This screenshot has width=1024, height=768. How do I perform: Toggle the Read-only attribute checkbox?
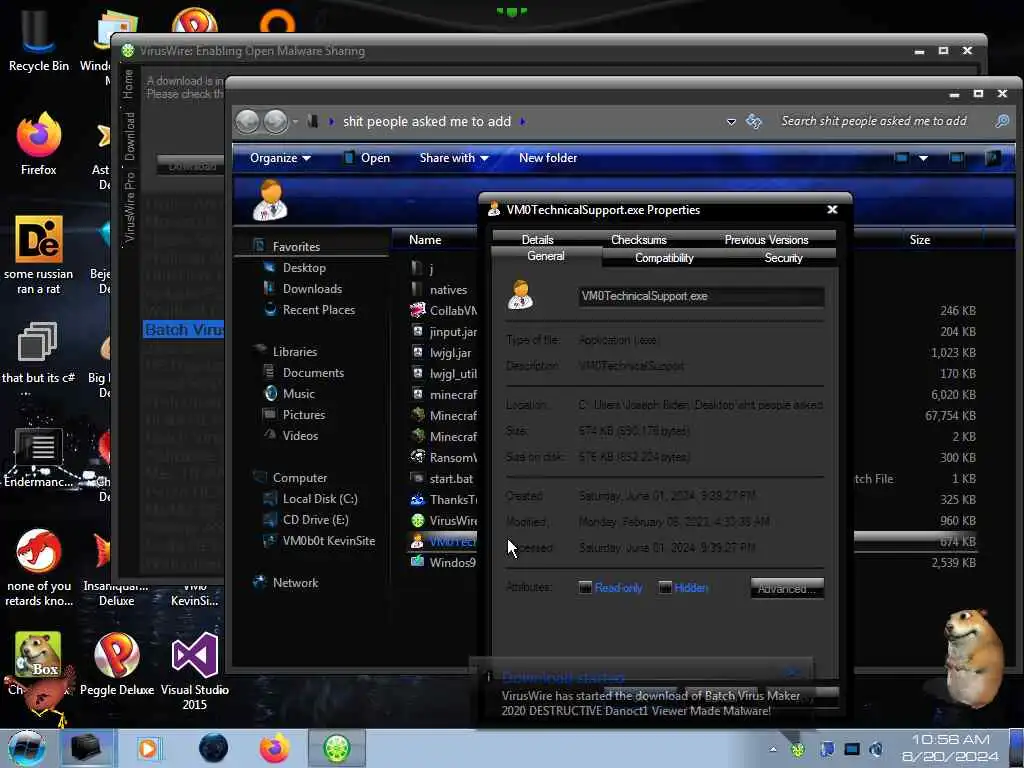(585, 588)
